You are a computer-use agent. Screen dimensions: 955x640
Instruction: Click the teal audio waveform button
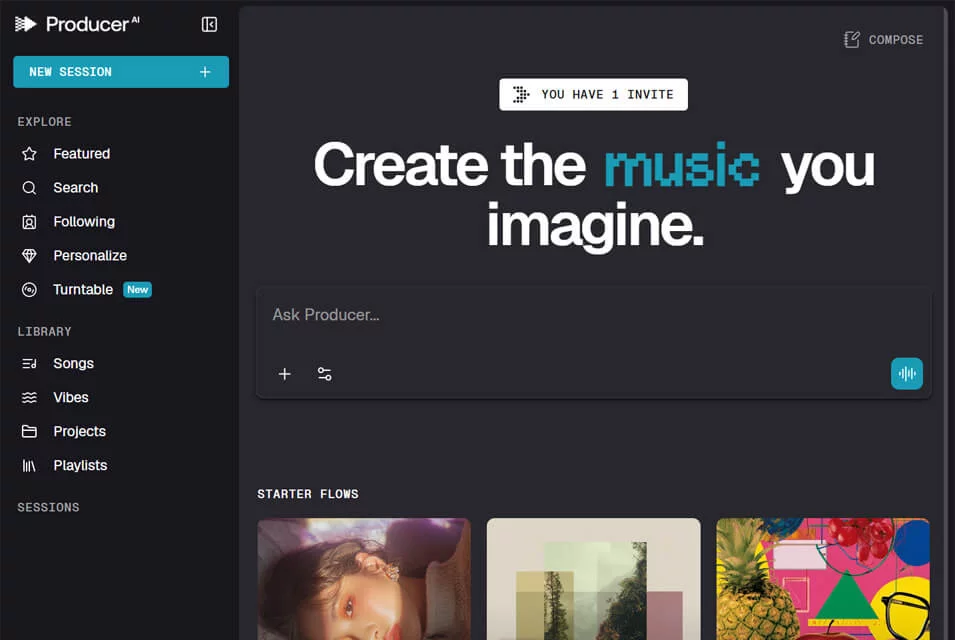click(907, 373)
